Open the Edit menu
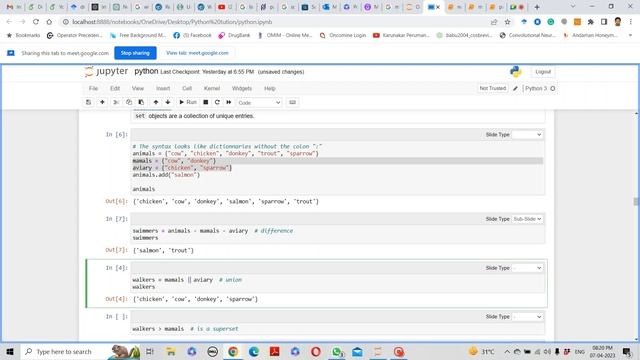This screenshot has width=640, height=360. point(115,88)
